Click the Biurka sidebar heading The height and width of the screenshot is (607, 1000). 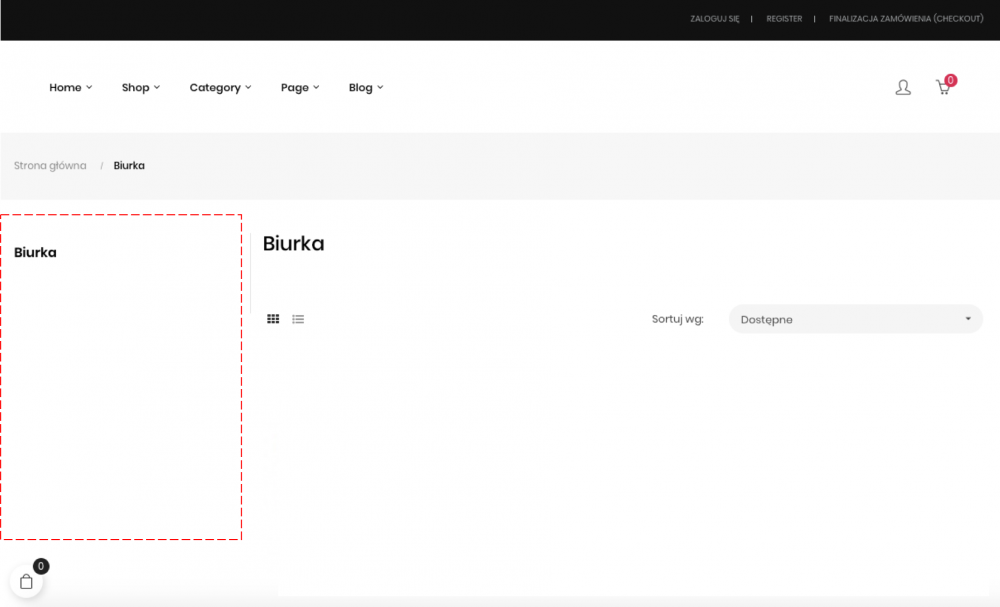(x=35, y=253)
